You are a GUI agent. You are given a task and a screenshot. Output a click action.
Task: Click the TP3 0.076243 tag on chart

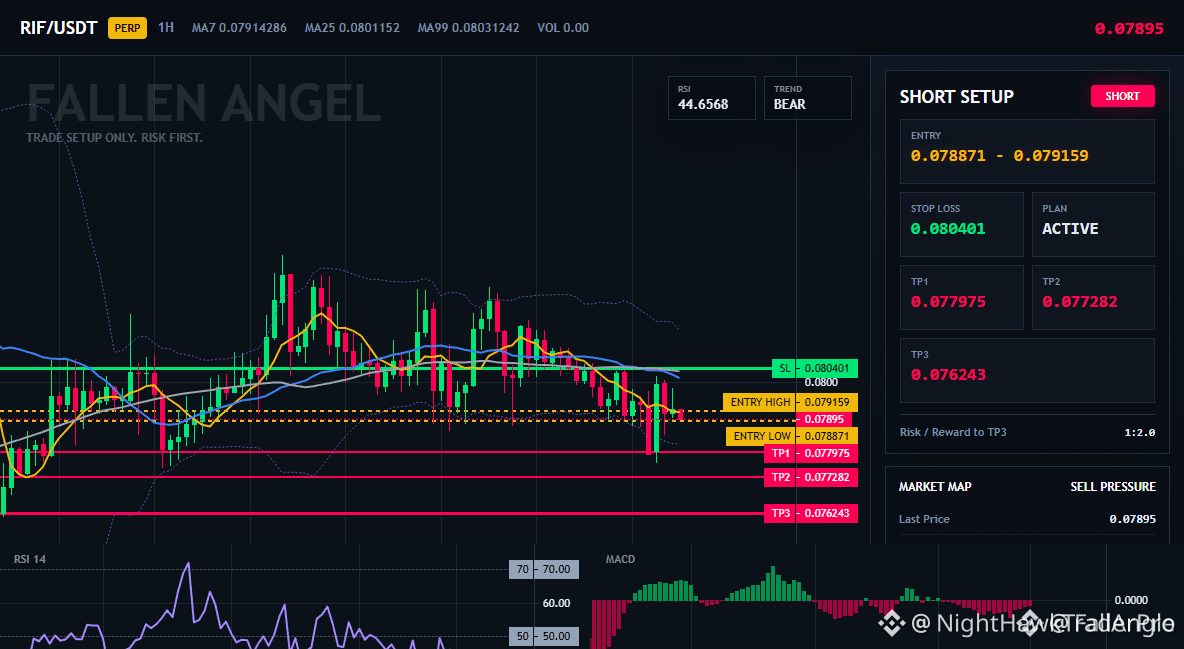tap(810, 513)
